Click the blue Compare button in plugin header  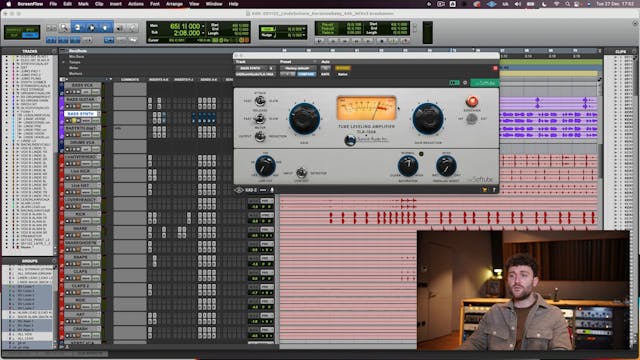(x=306, y=74)
